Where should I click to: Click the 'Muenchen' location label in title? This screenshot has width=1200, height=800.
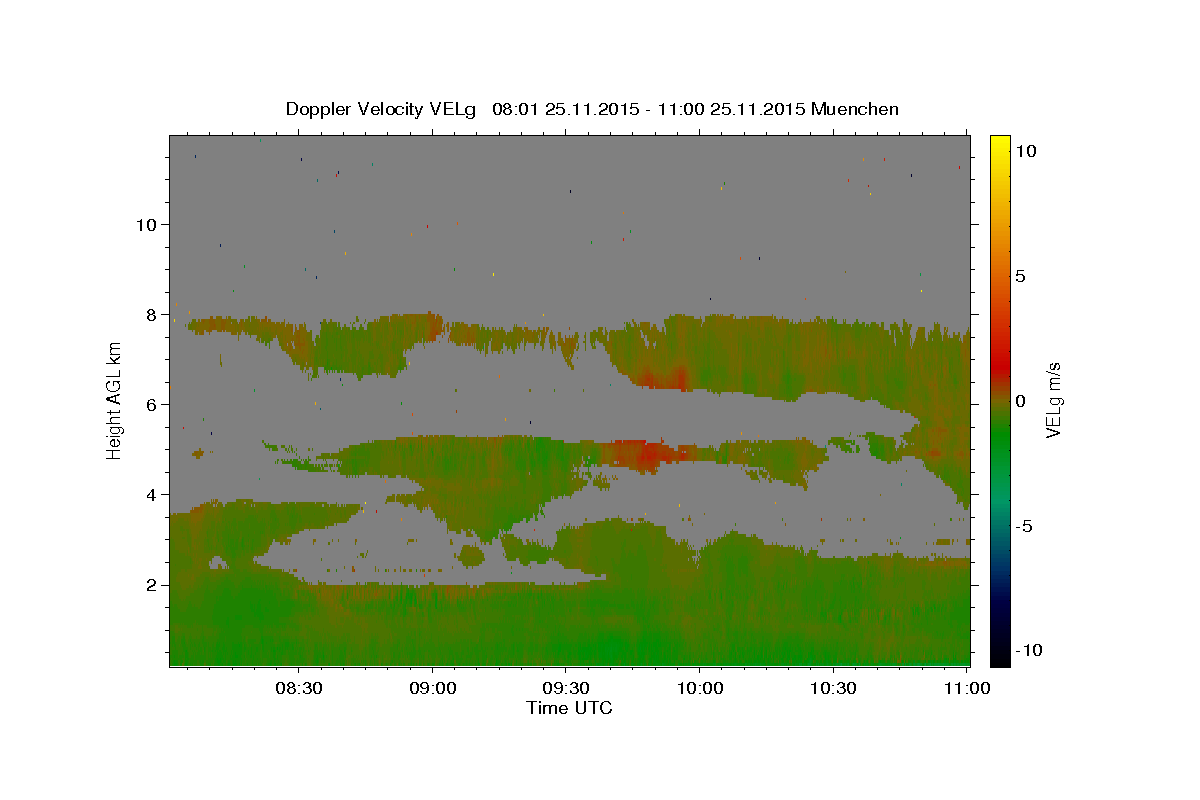[855, 109]
